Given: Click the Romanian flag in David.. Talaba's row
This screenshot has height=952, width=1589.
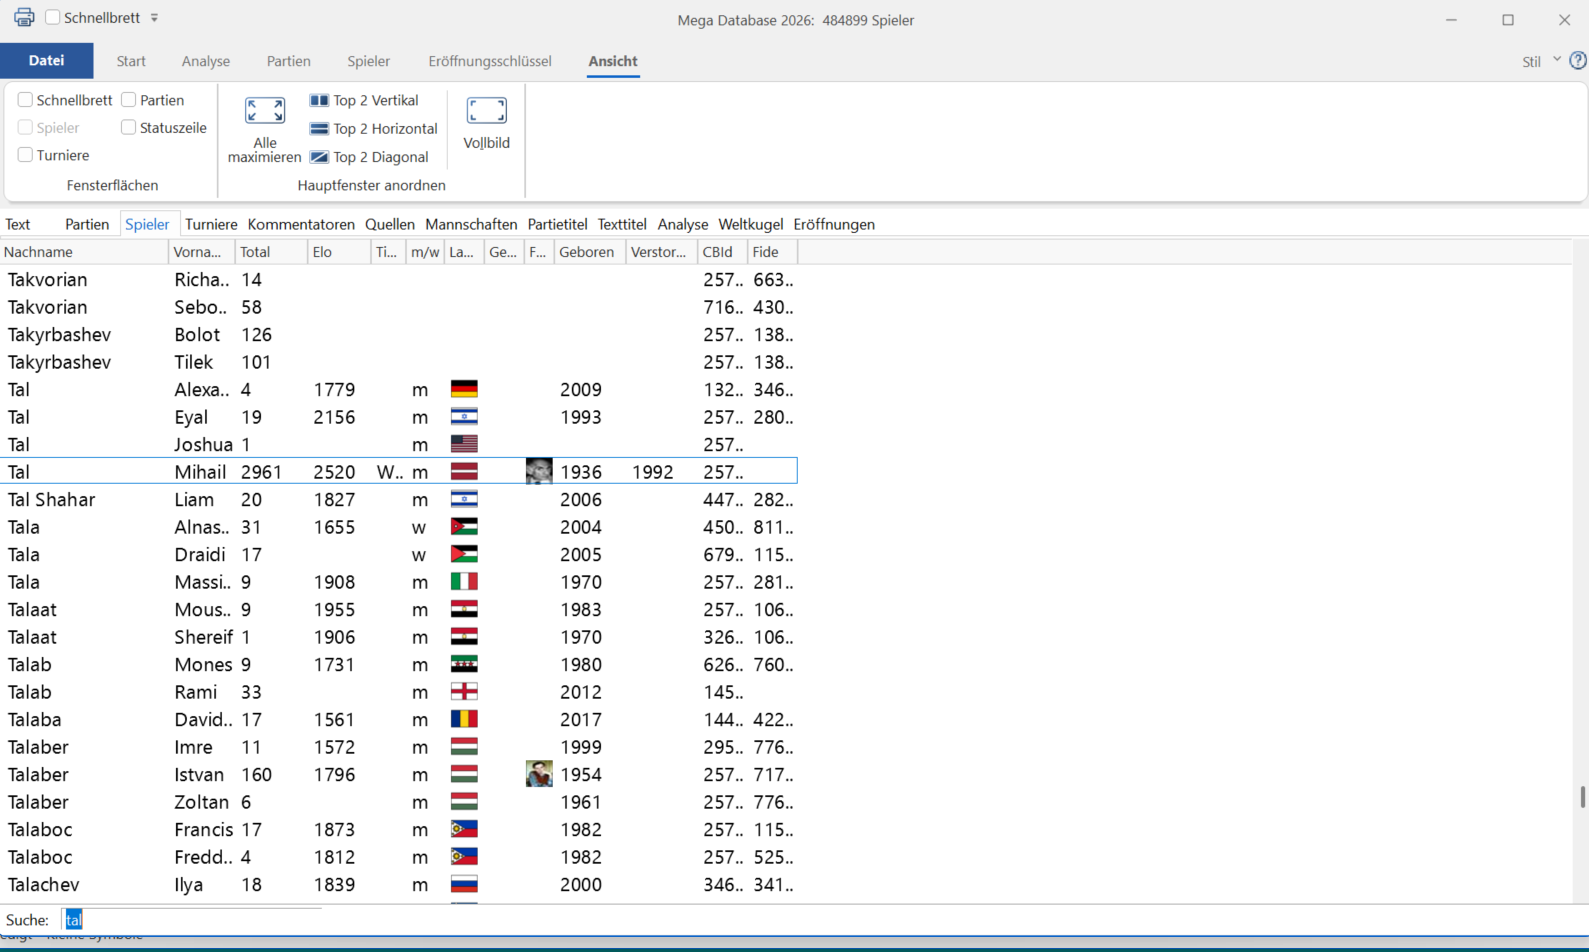Looking at the screenshot, I should tap(464, 719).
